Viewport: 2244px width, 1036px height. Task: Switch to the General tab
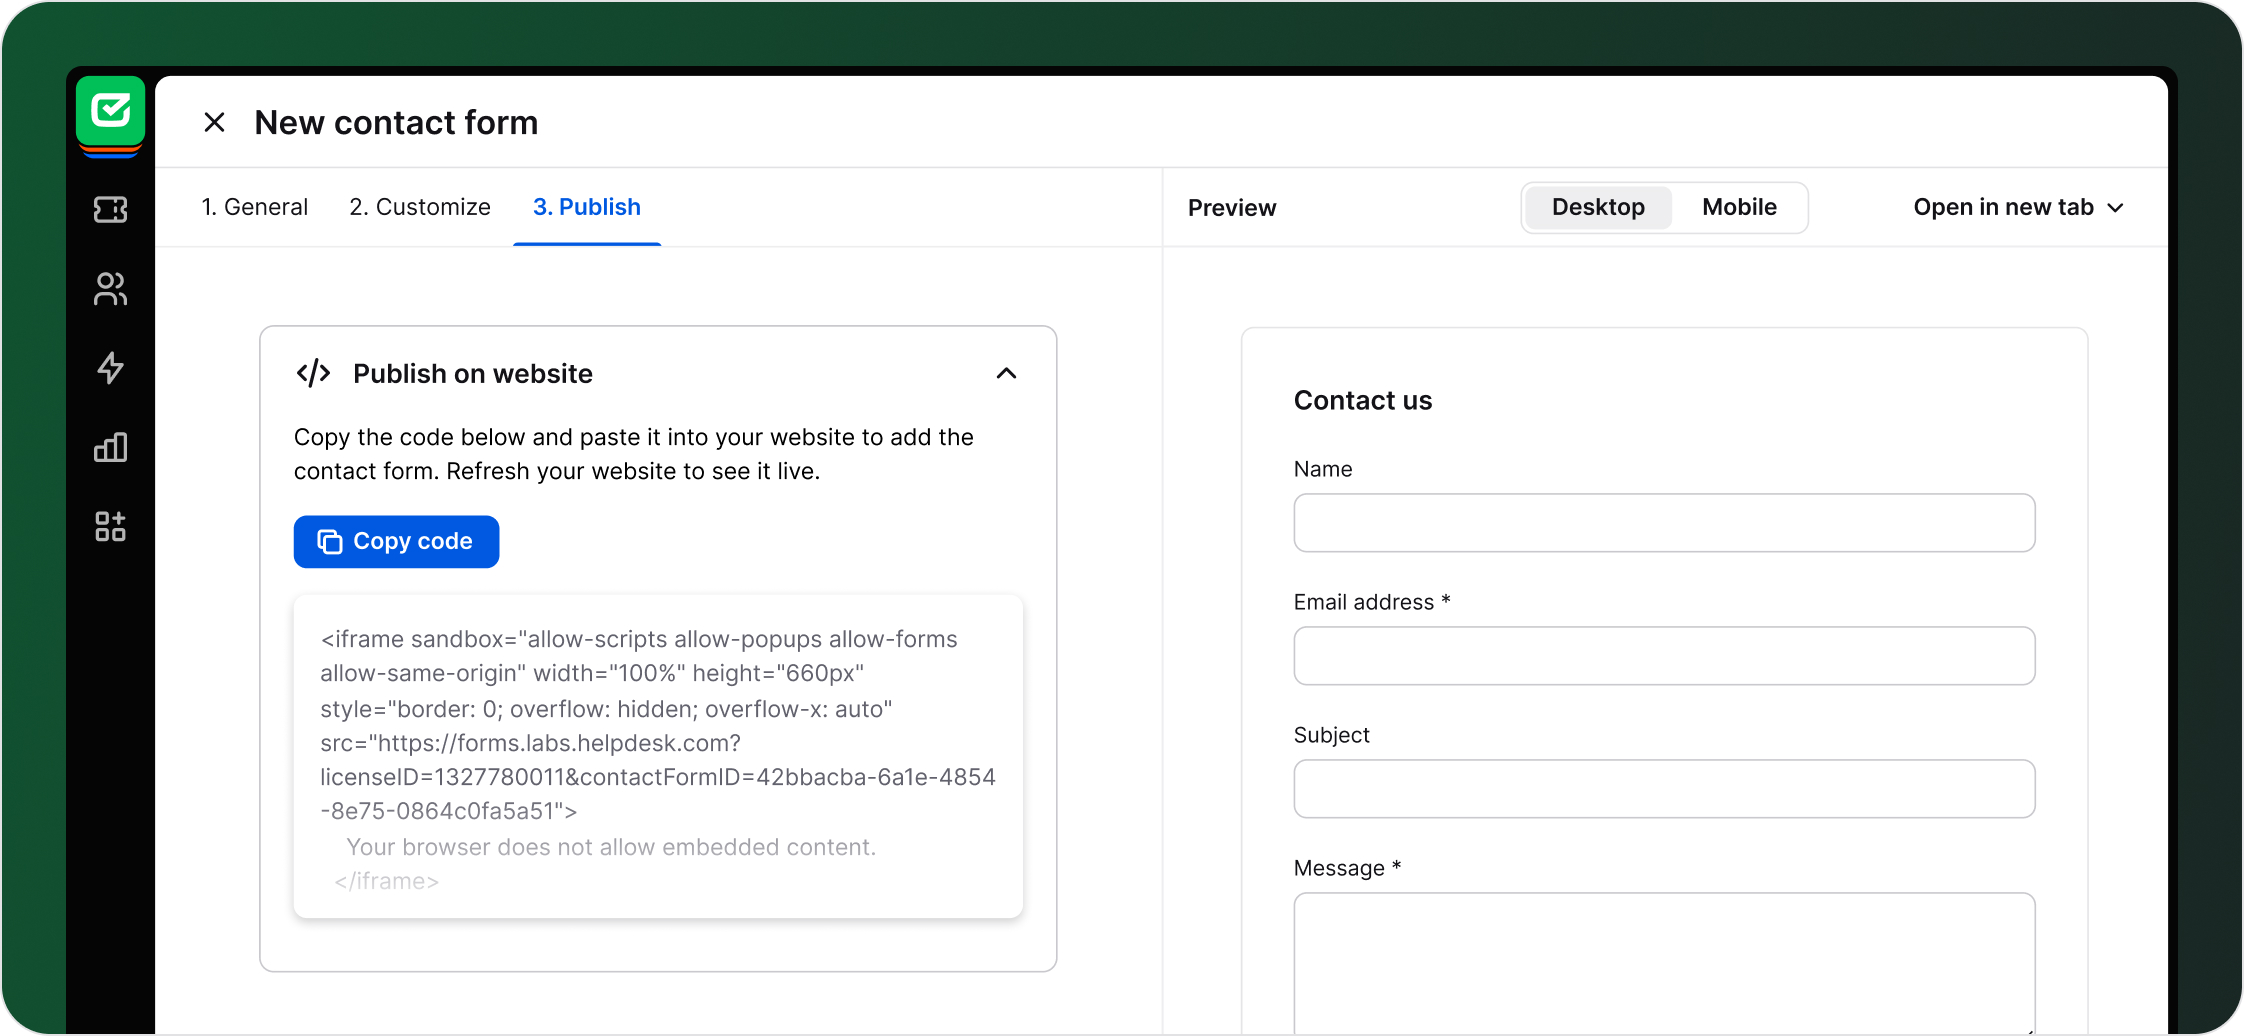[255, 207]
